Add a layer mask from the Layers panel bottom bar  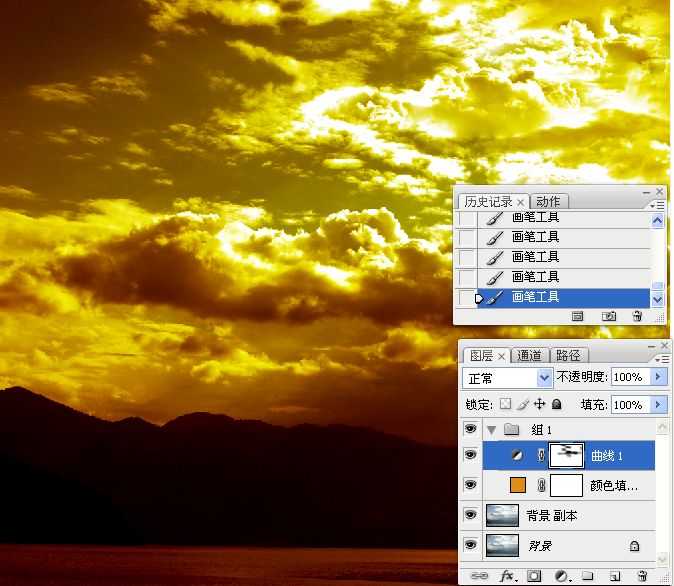534,576
